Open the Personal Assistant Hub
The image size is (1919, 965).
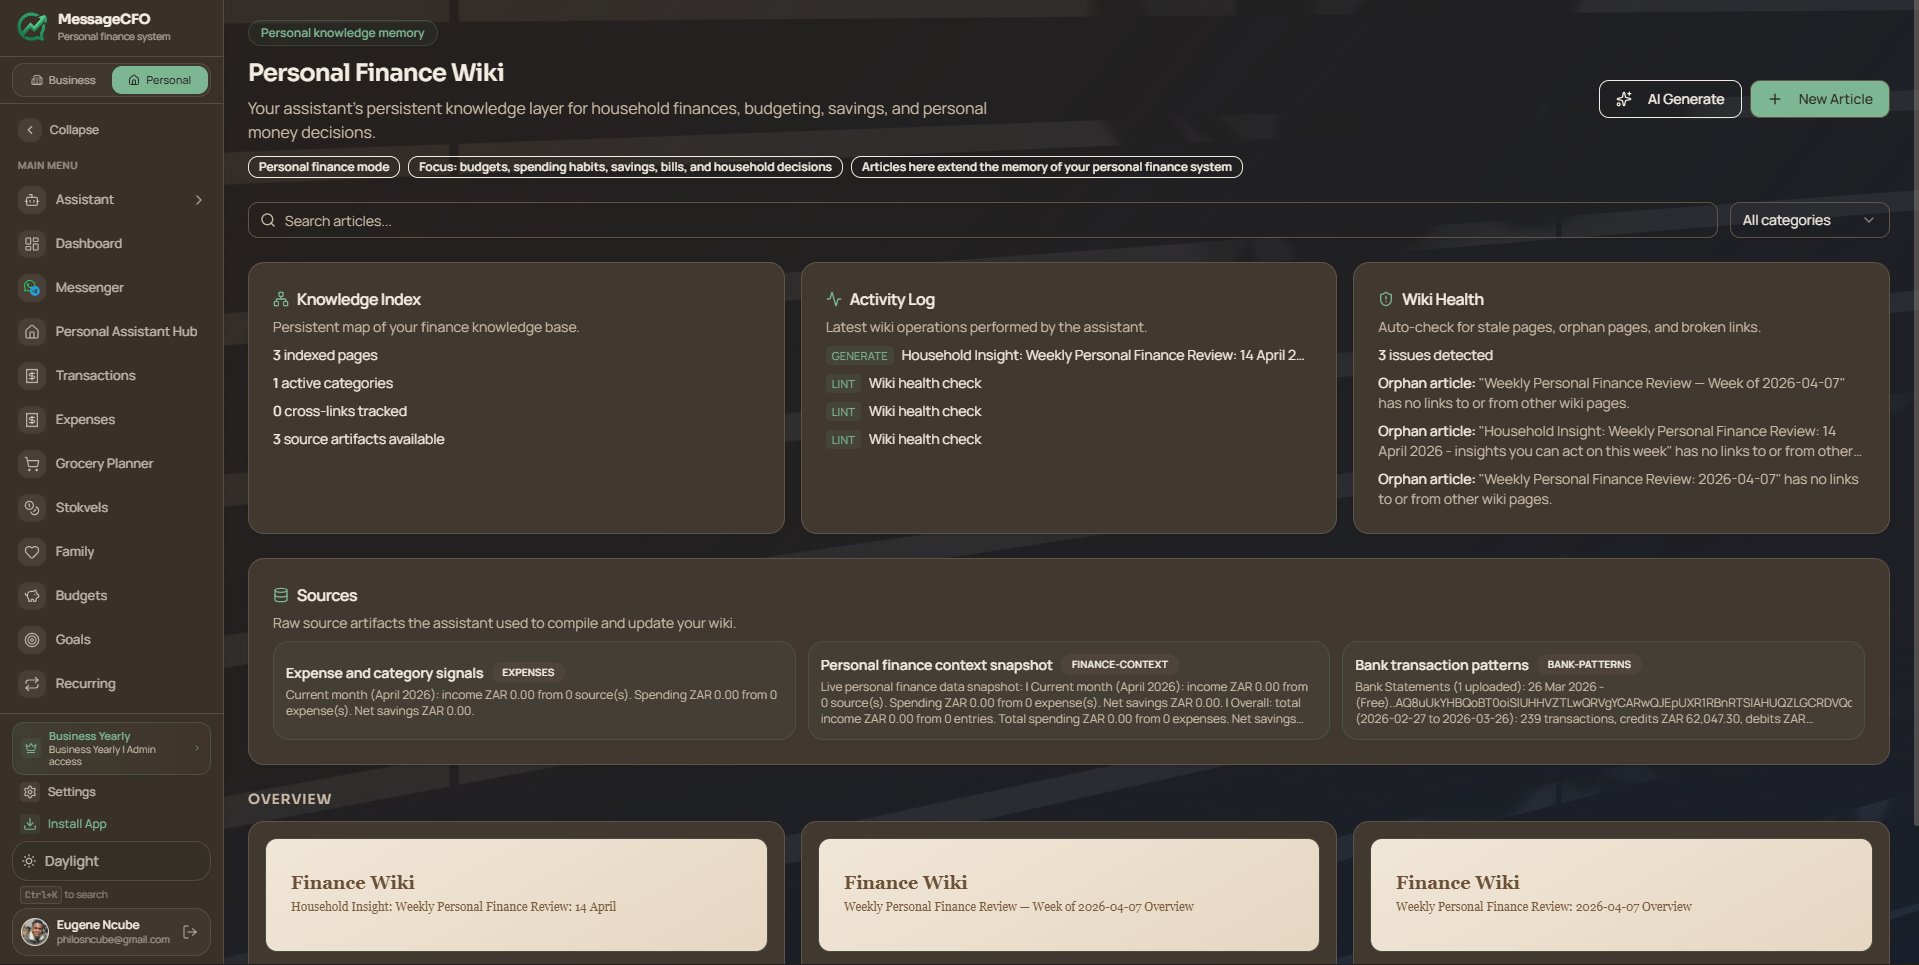pos(124,331)
